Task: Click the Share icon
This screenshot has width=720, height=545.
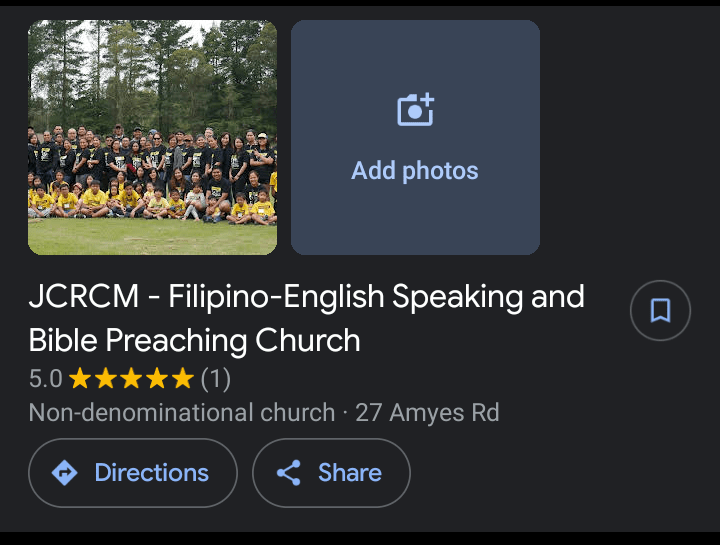Action: 289,473
